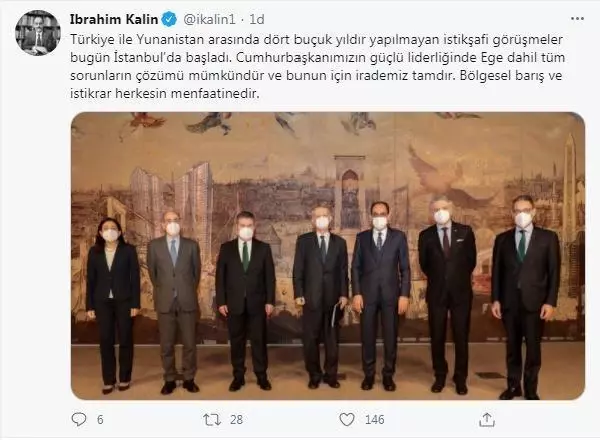This screenshot has width=600, height=440.
Task: Click the tweet text paragraph
Action: point(317,66)
